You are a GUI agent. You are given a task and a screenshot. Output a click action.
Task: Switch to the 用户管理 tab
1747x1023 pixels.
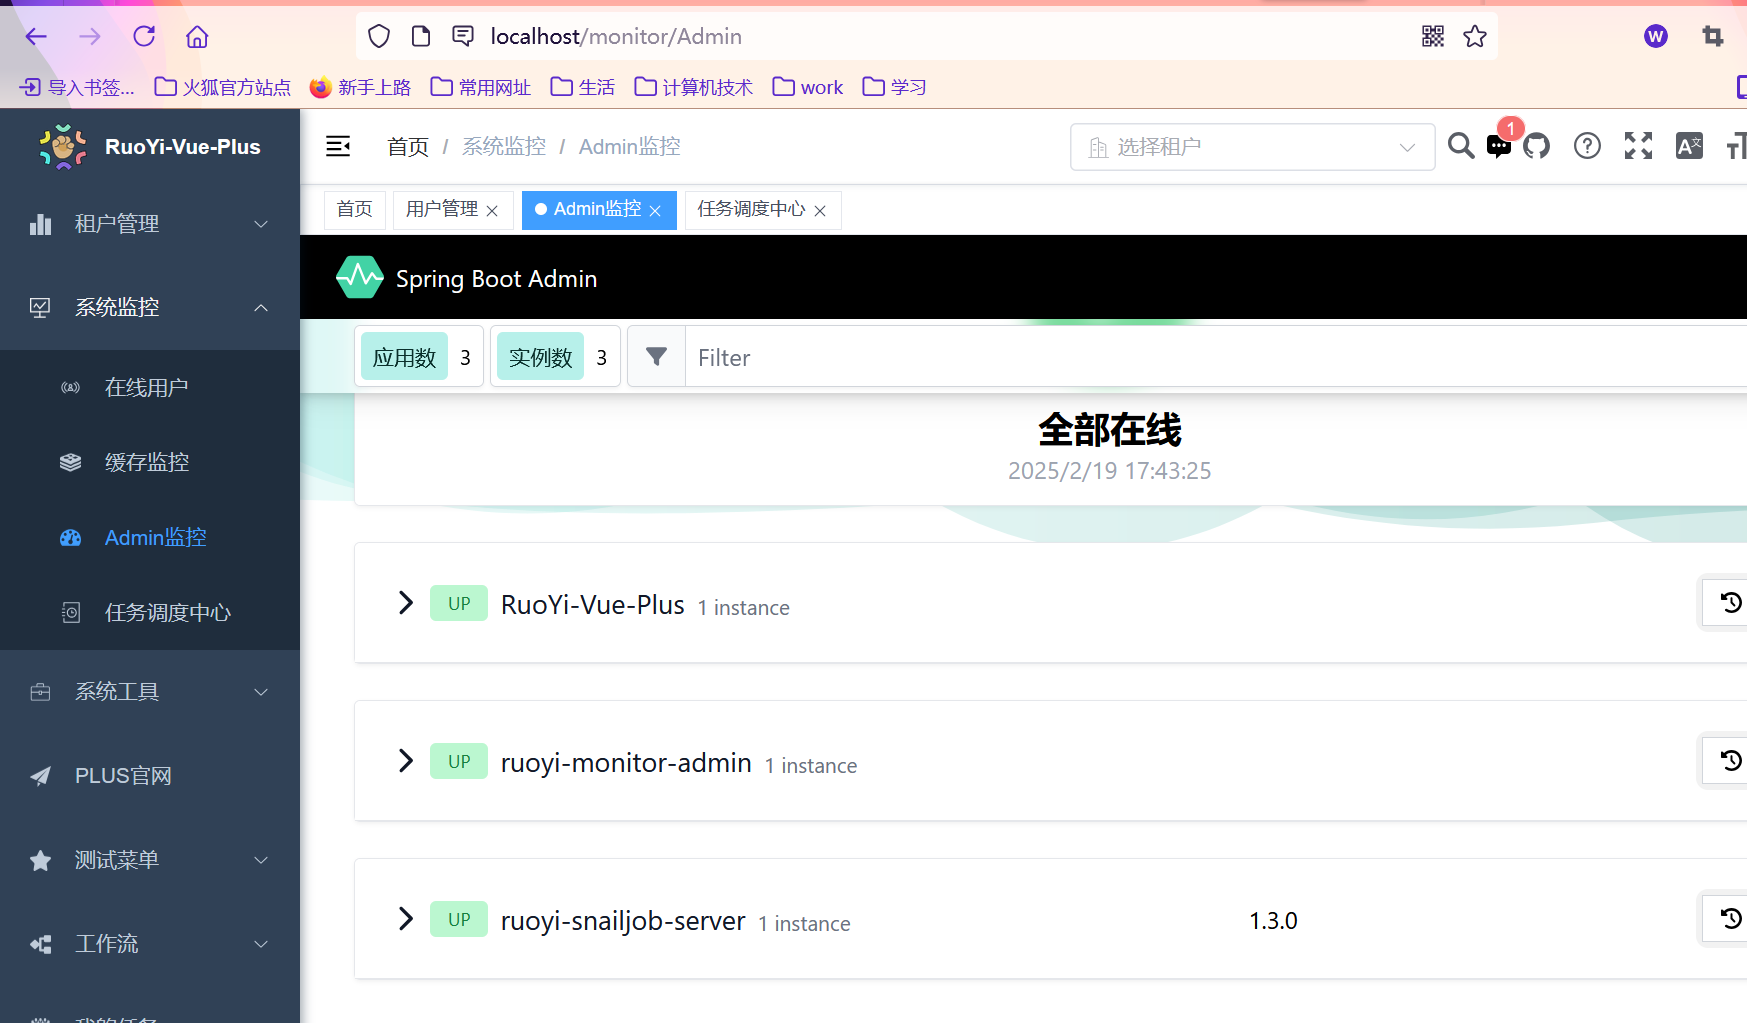point(442,210)
